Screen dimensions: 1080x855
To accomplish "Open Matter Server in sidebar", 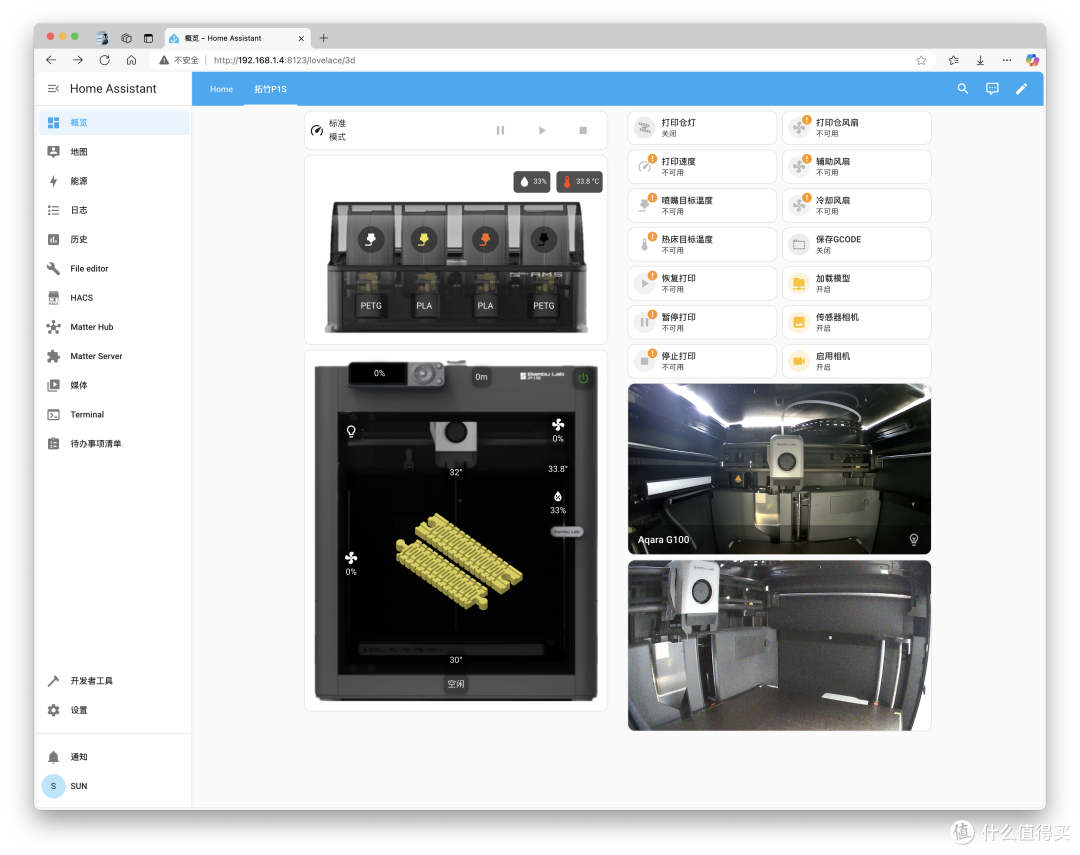I will [114, 356].
